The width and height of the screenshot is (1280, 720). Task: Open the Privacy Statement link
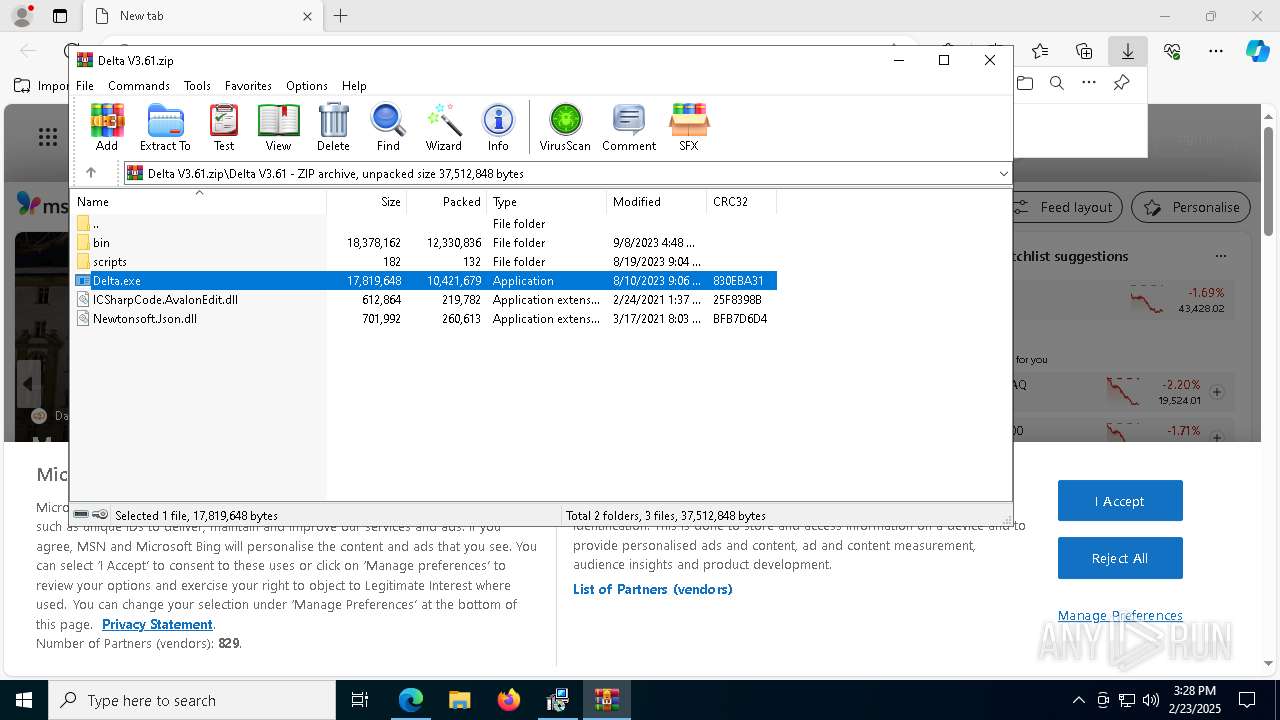coord(157,624)
